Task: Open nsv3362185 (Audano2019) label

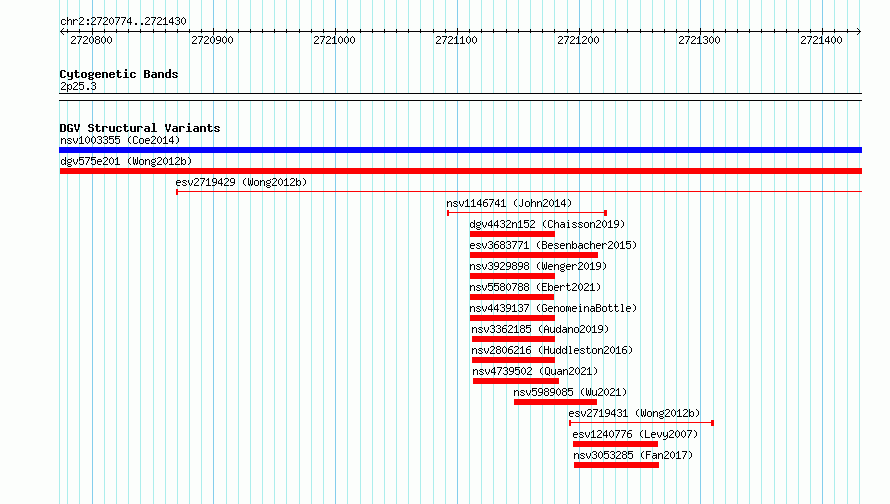Action: tap(540, 329)
